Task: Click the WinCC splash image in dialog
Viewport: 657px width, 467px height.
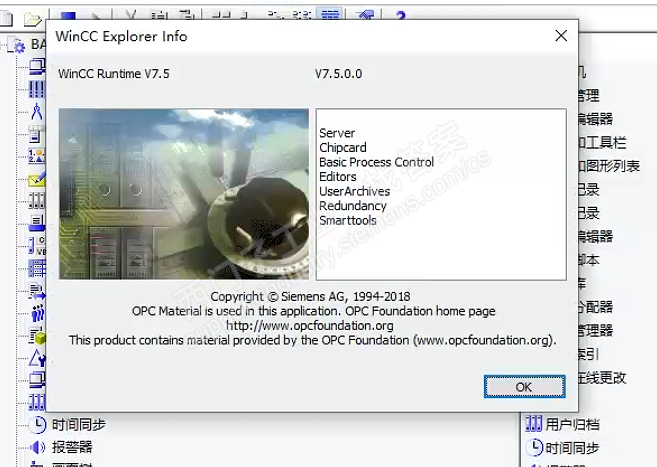Action: coord(184,194)
